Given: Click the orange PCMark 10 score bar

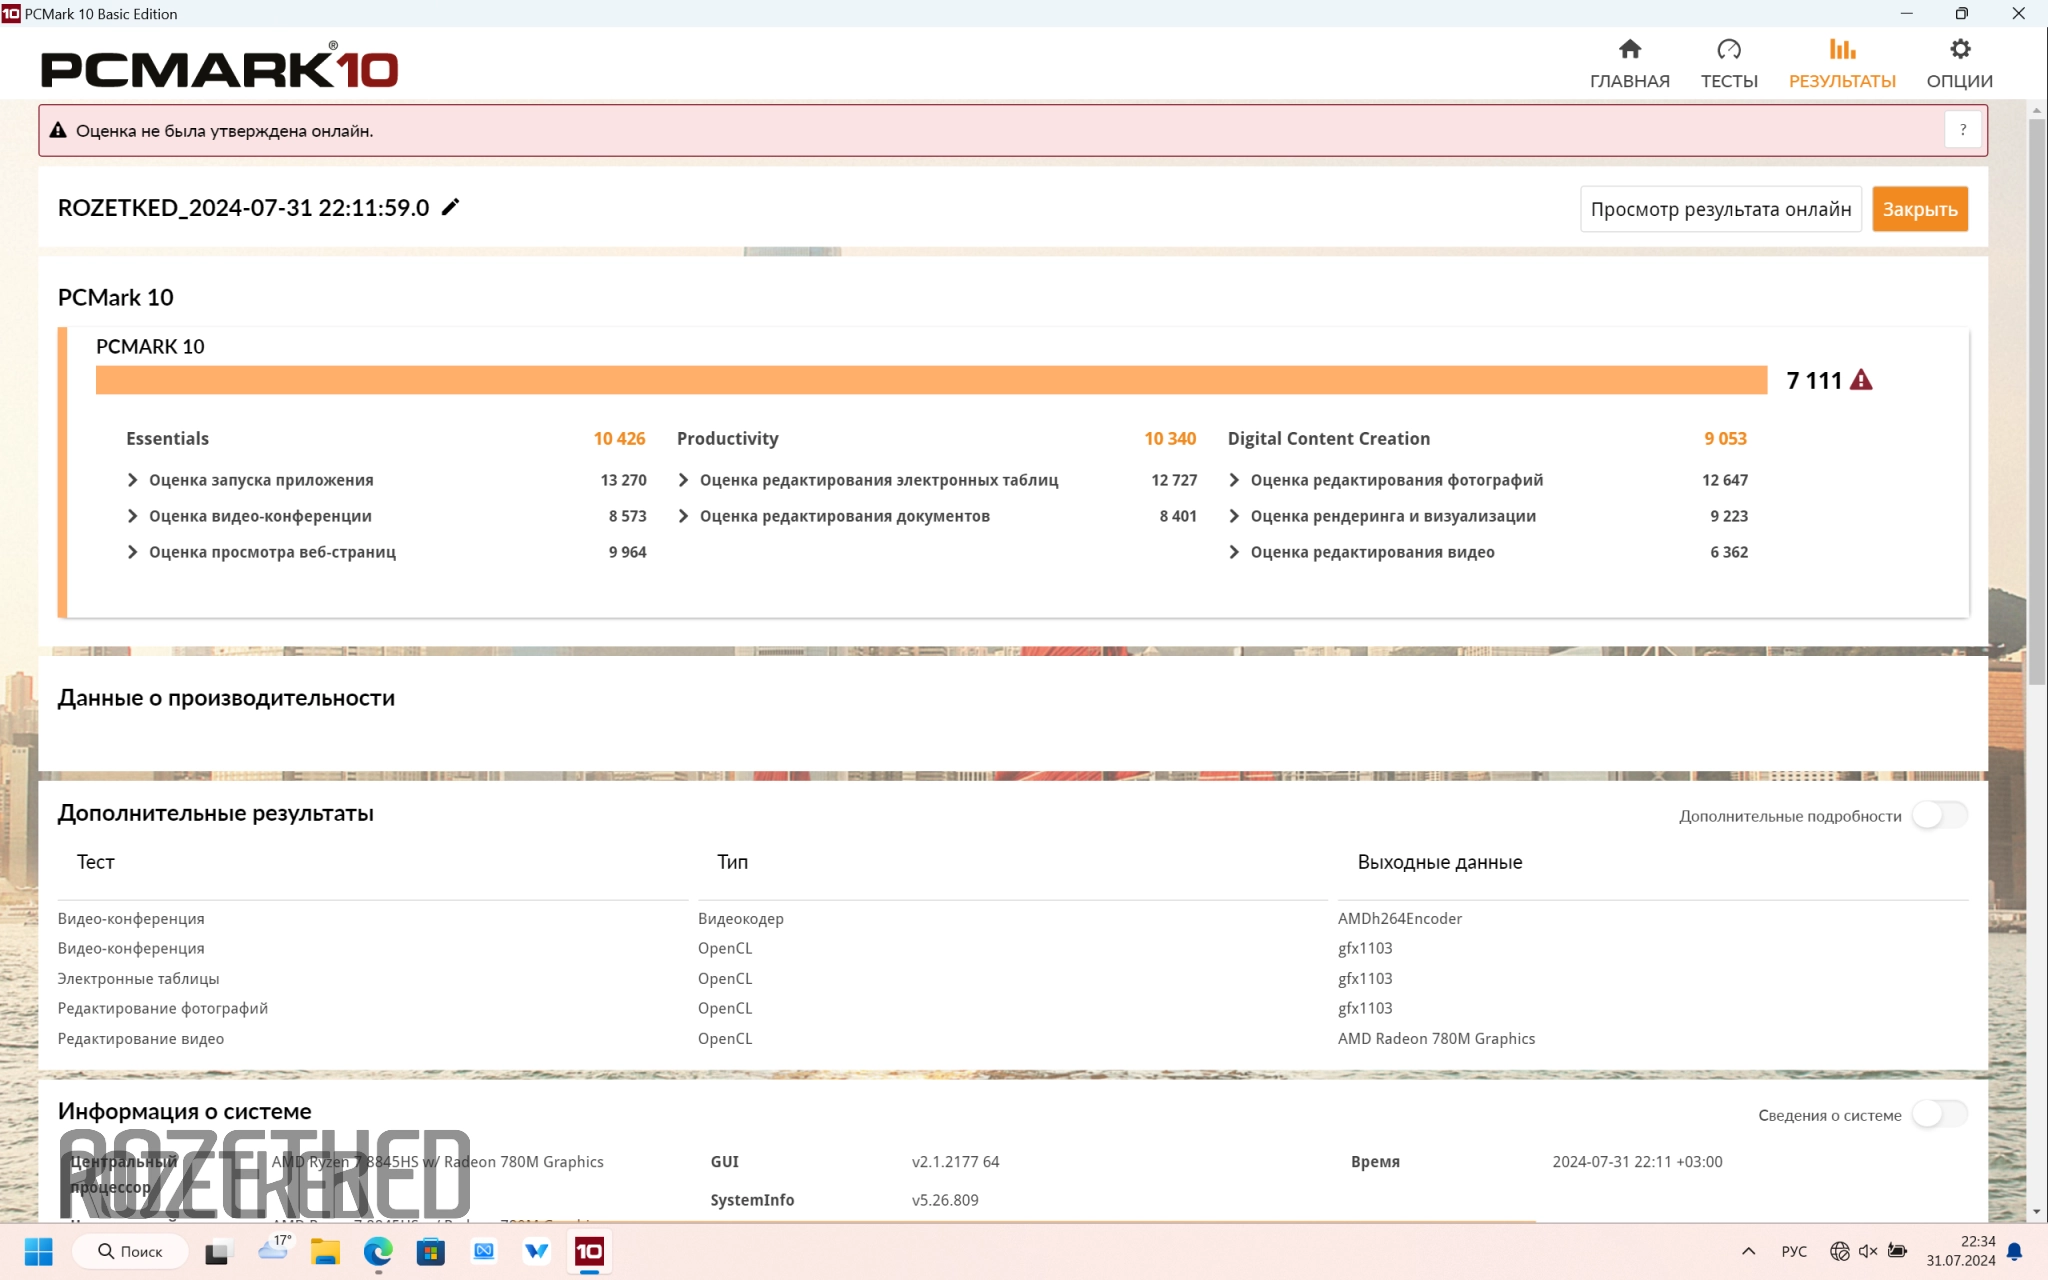Looking at the screenshot, I should click(x=930, y=380).
